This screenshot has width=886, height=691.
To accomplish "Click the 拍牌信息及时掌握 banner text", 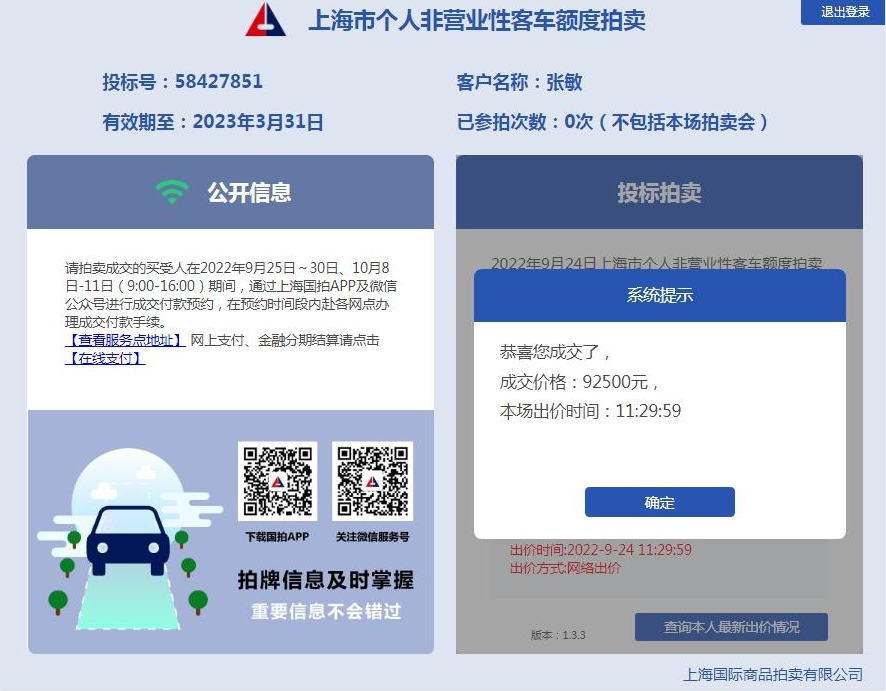I will click(x=325, y=580).
